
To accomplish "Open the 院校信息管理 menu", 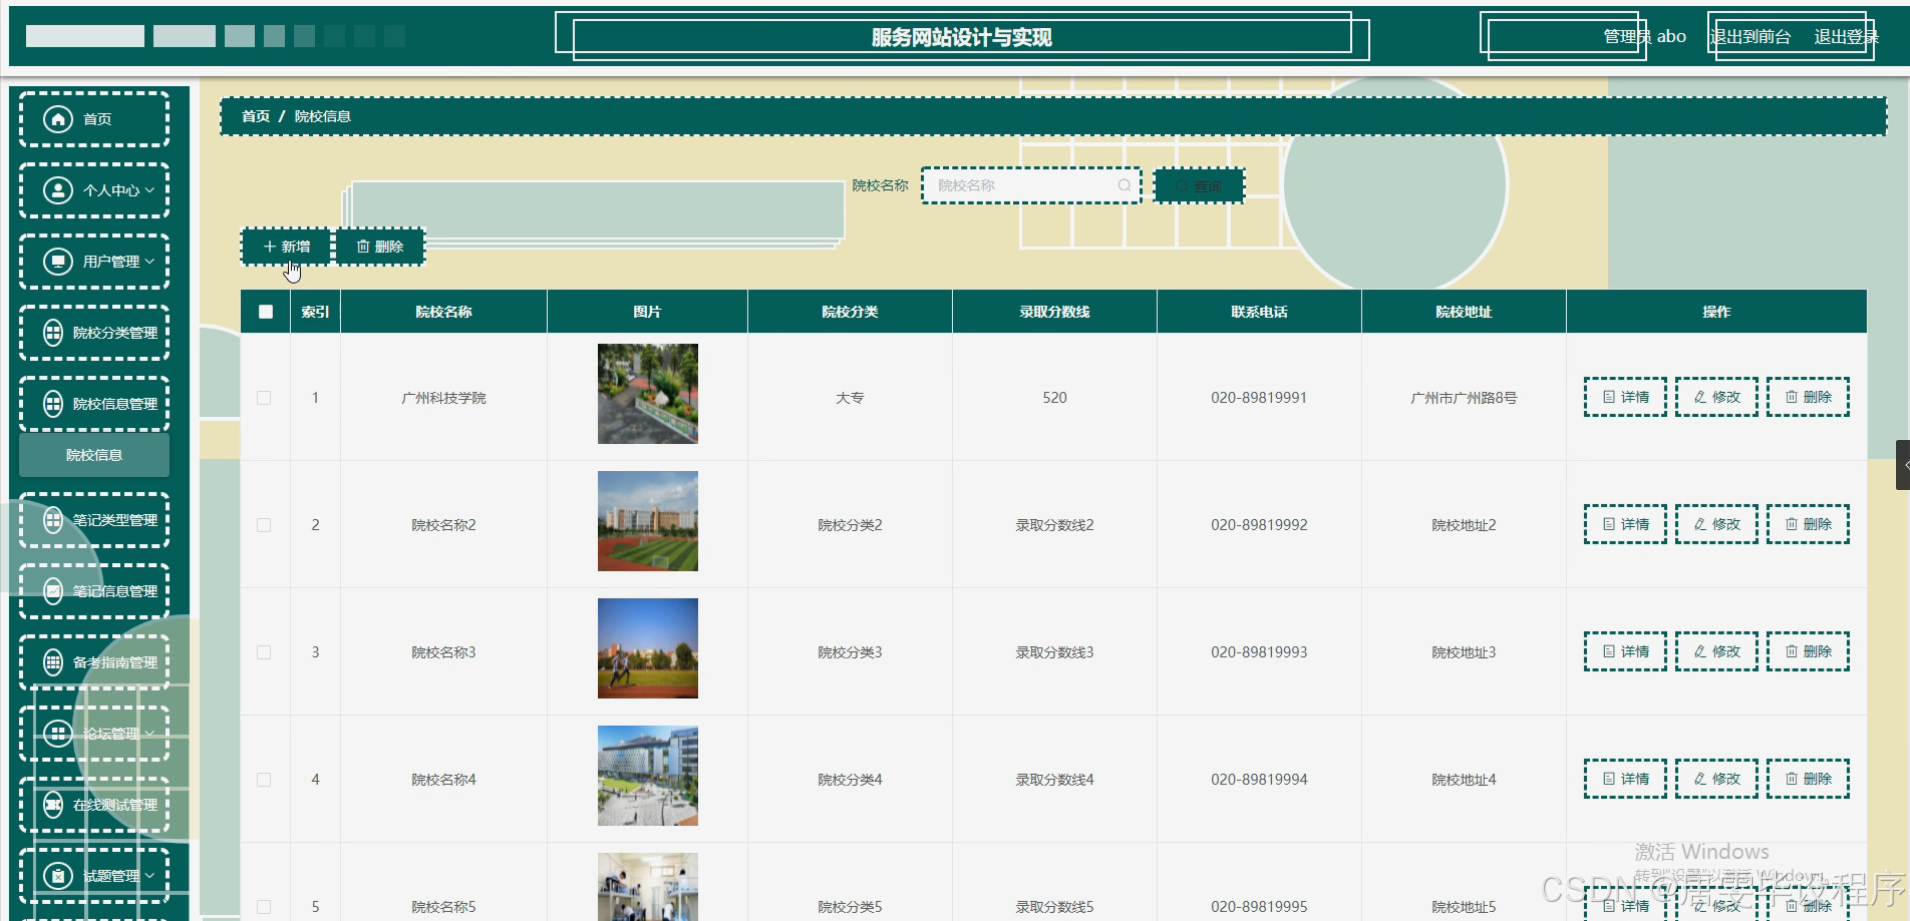I will (x=94, y=403).
